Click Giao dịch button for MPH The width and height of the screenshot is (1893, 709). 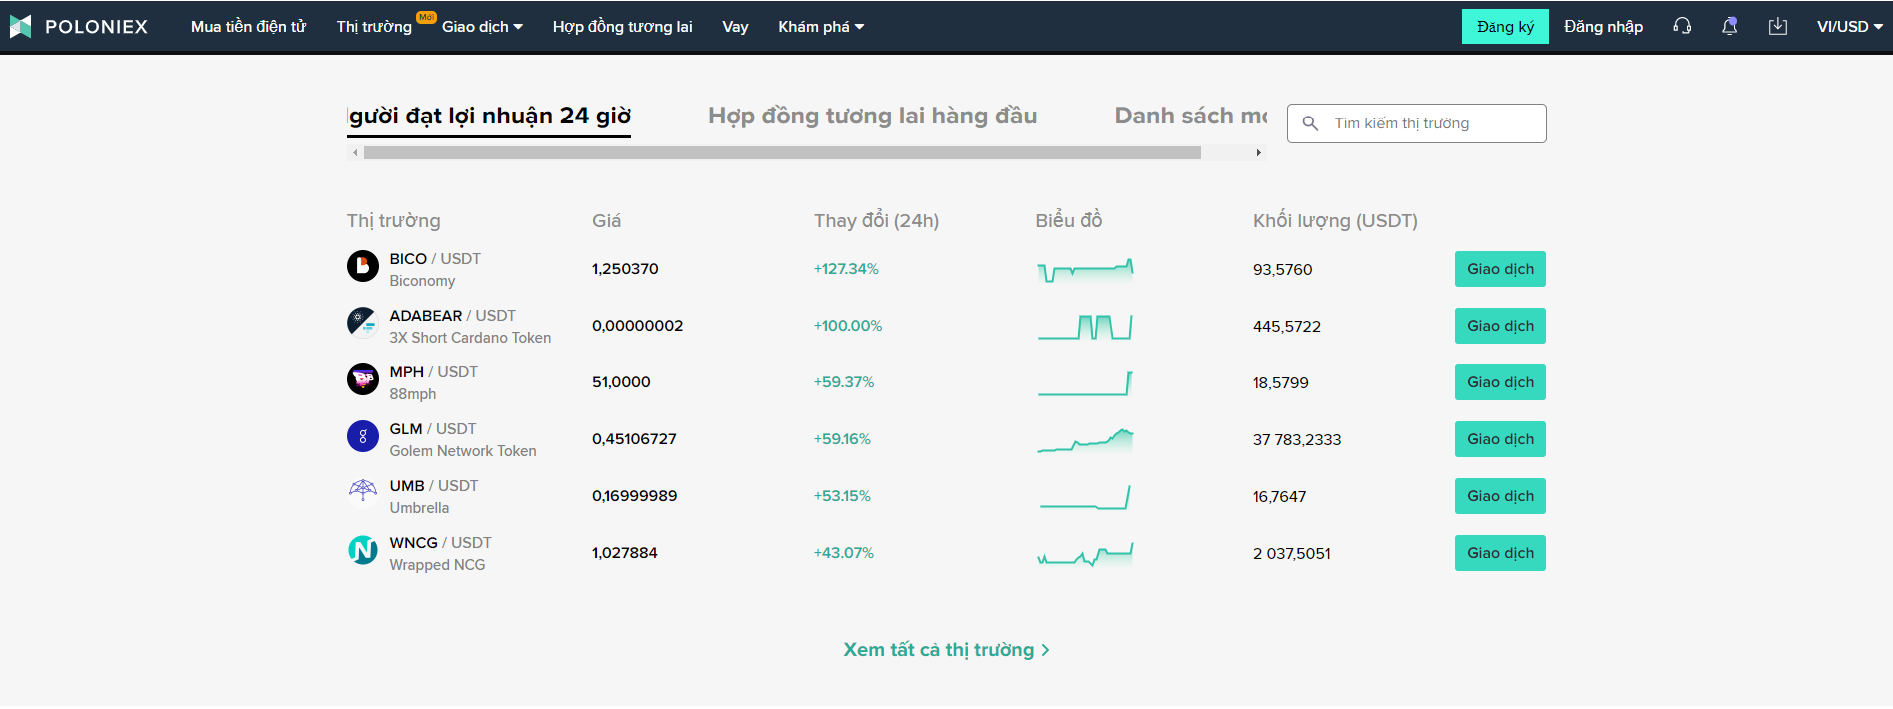(1500, 382)
